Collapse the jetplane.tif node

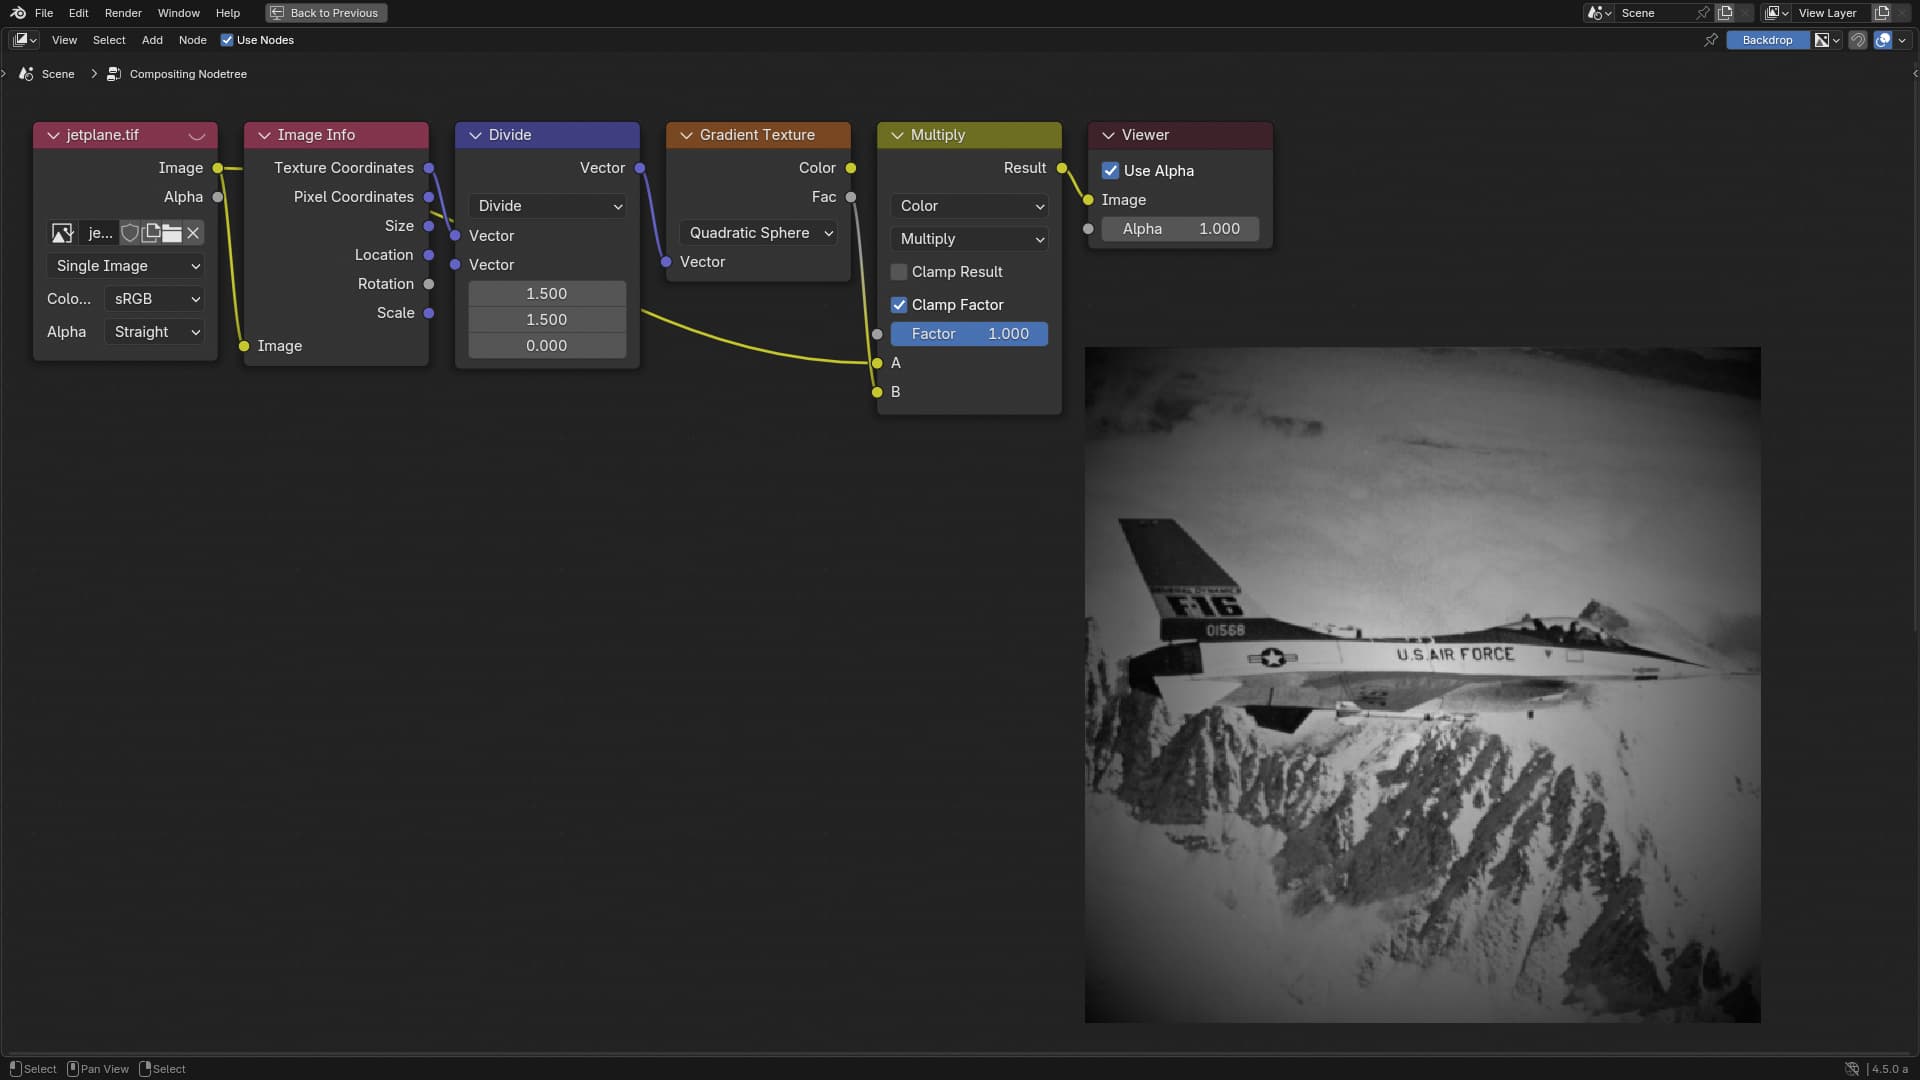53,135
